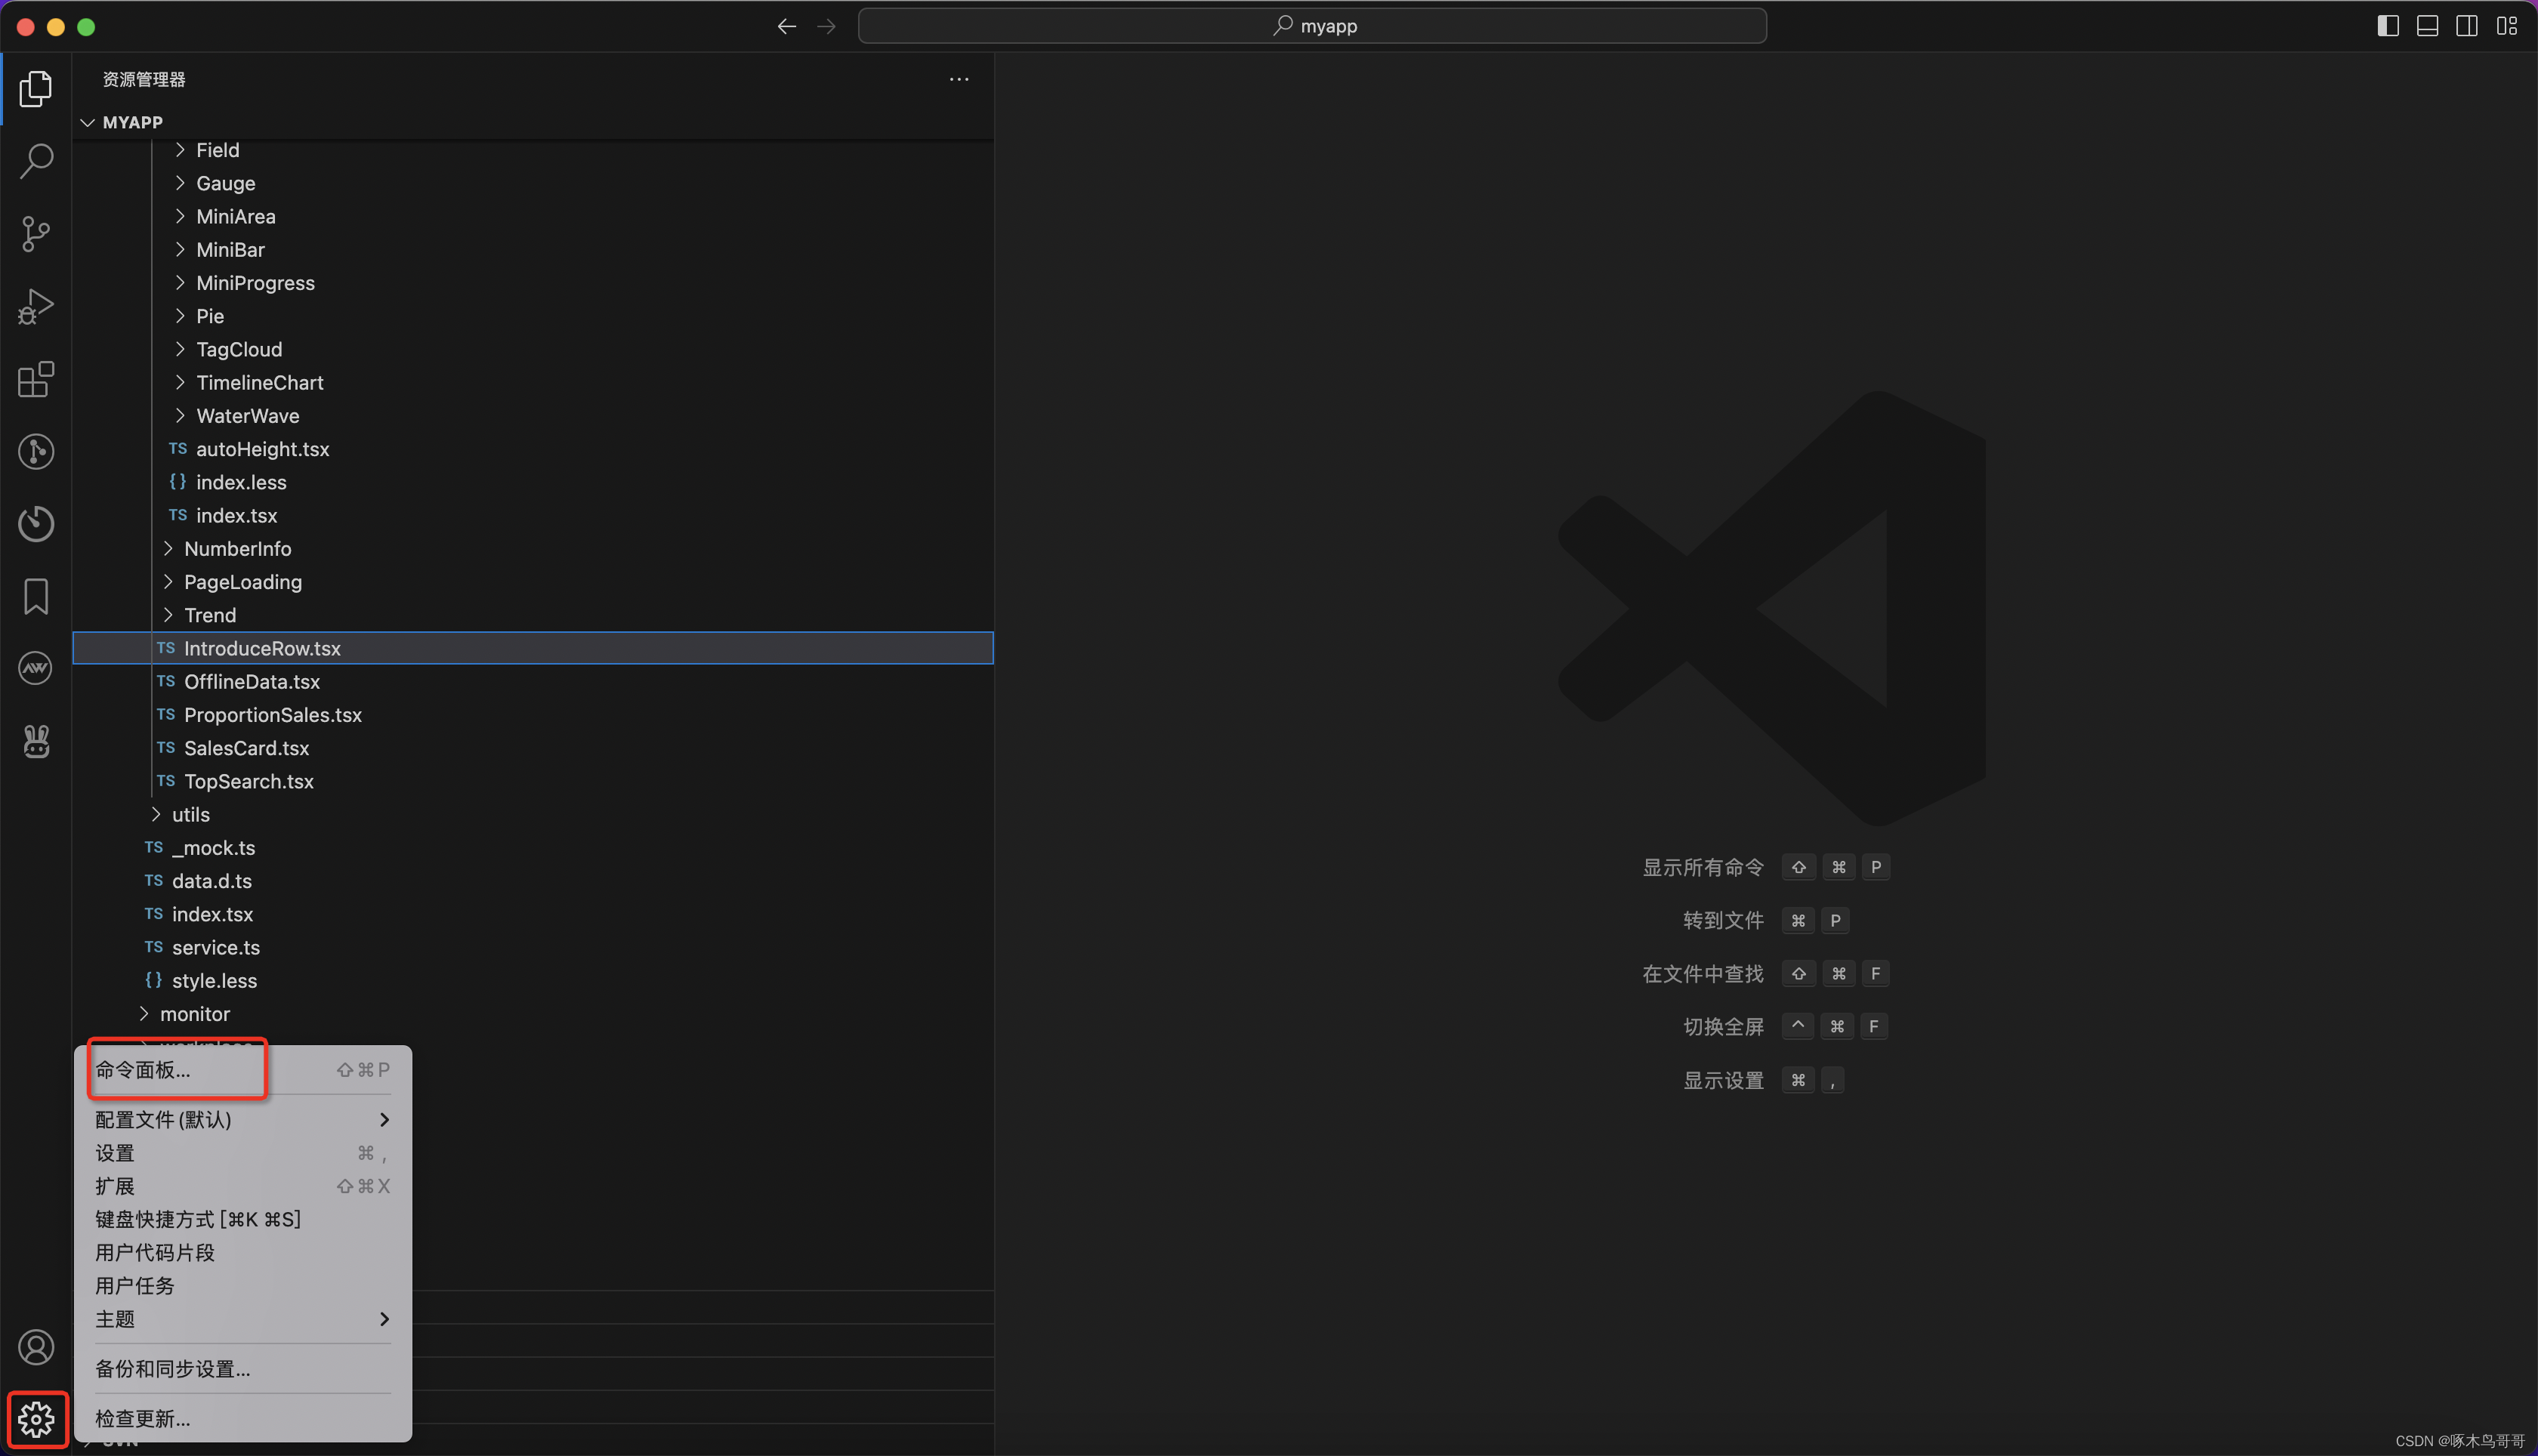Open IntroduceRow.tsx file
Screen dimensions: 2538x1456
tap(533, 648)
